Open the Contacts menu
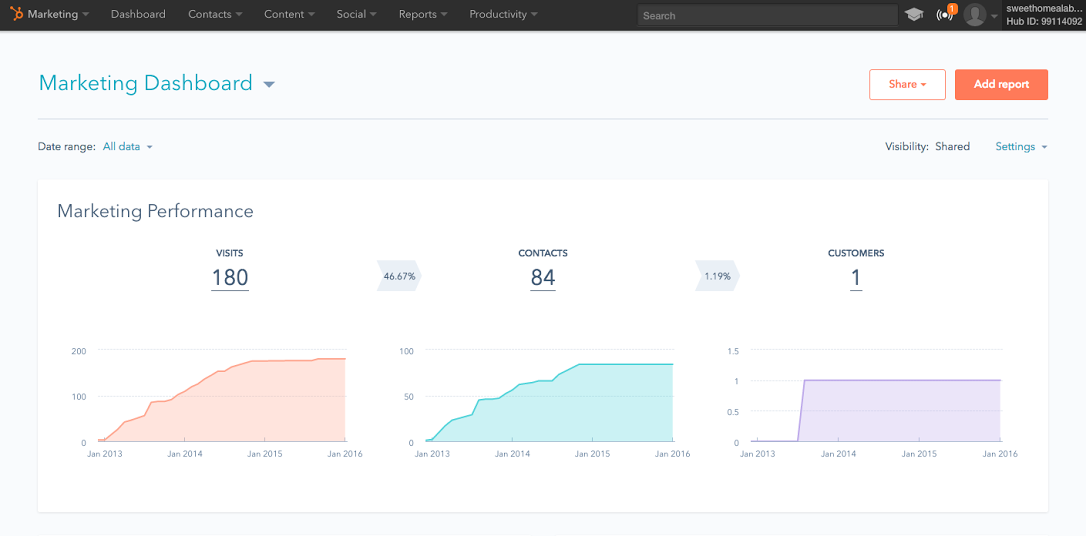 tap(215, 15)
